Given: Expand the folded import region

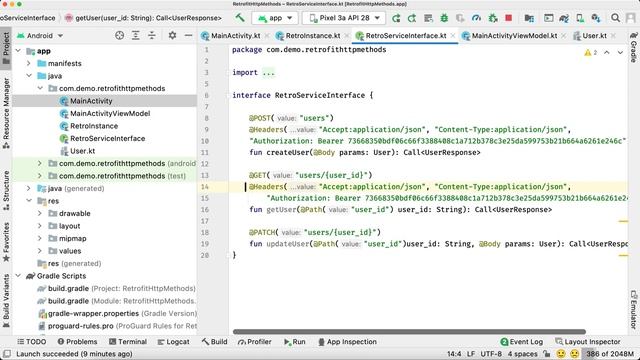Looking at the screenshot, I should point(269,73).
